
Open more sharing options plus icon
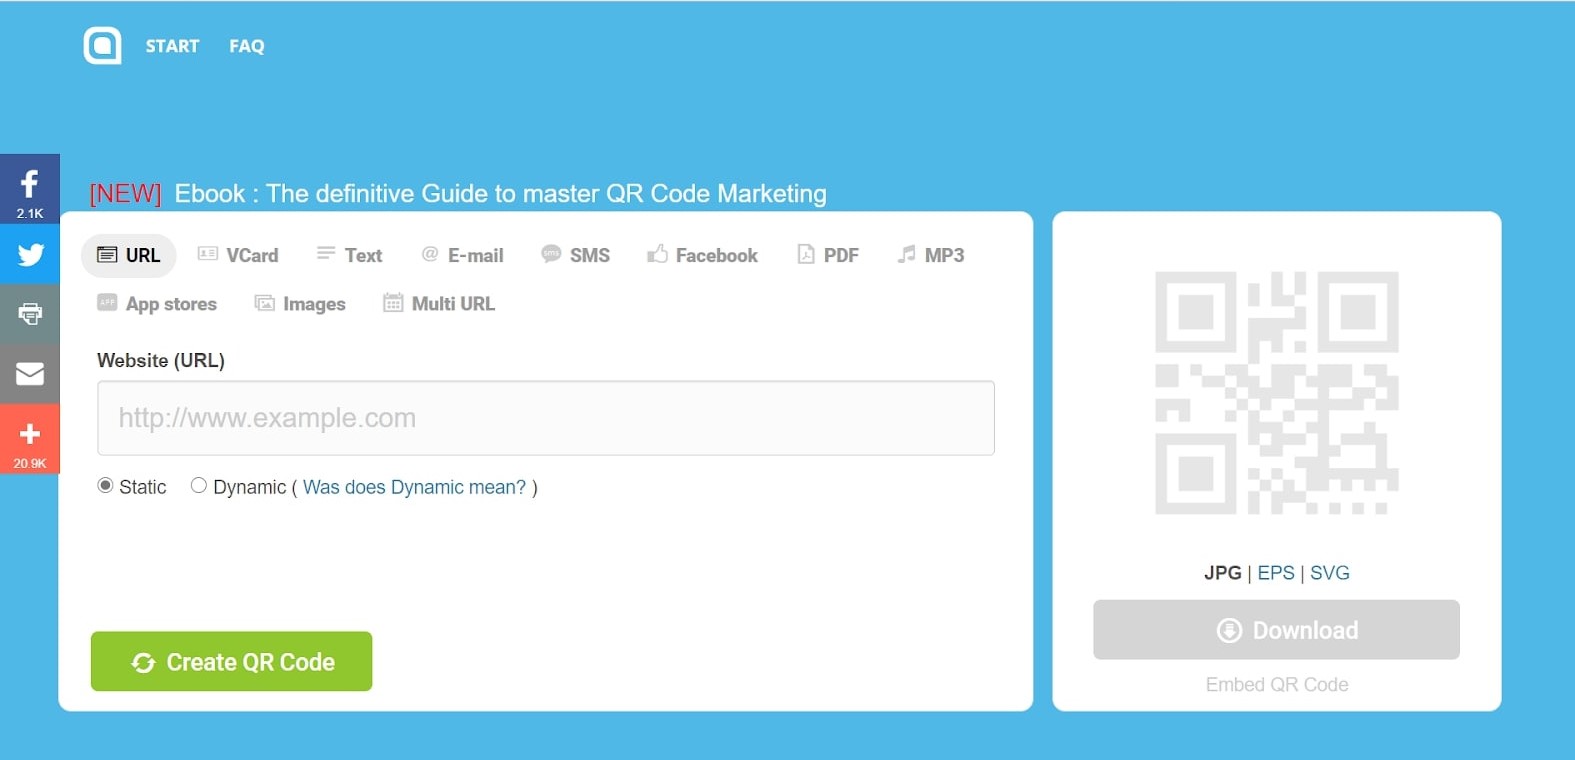30,438
